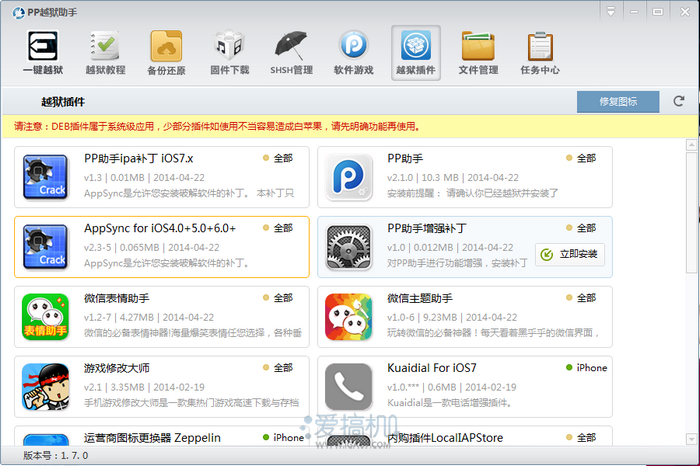Click the PP助手ipa补丁 iOS7.x Crack icon

point(46,177)
